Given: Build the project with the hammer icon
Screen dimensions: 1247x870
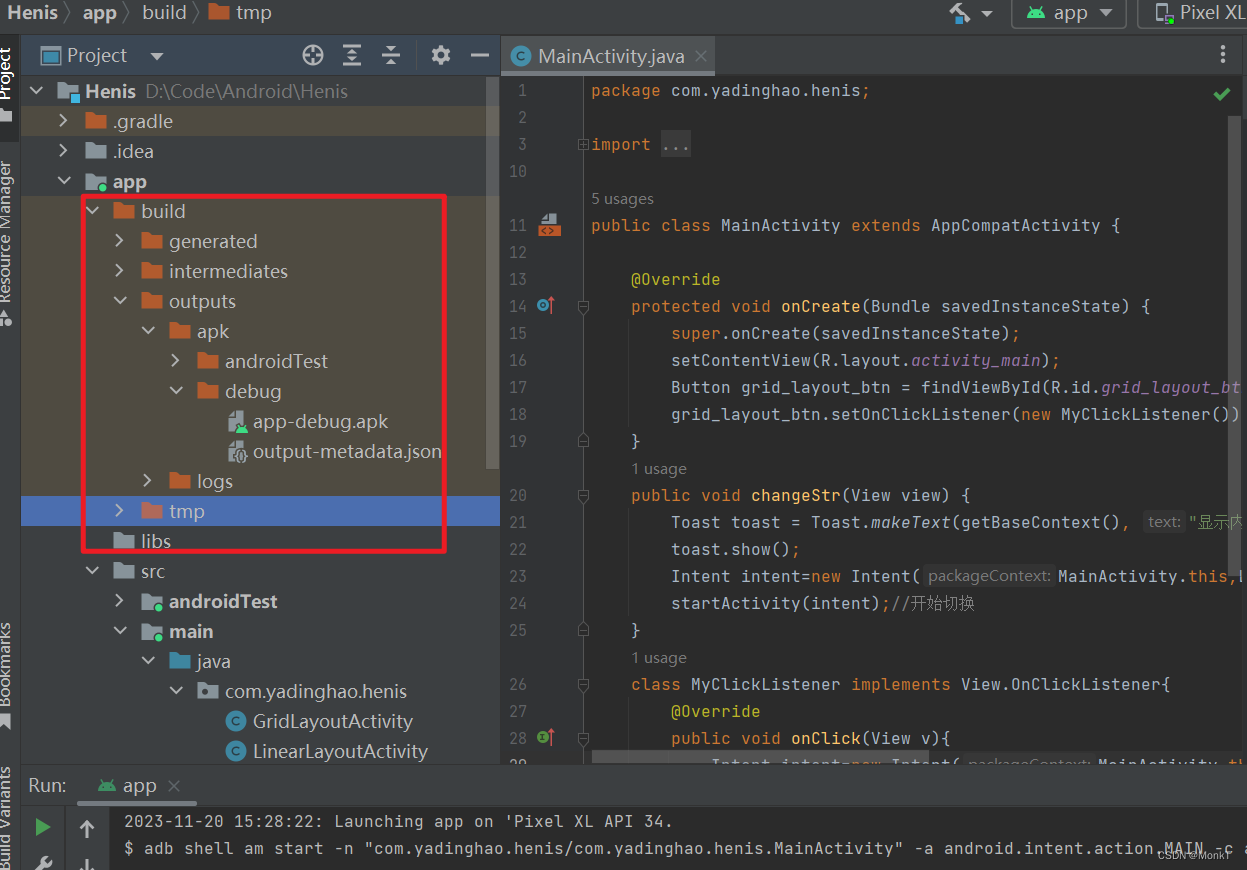Looking at the screenshot, I should (x=957, y=12).
